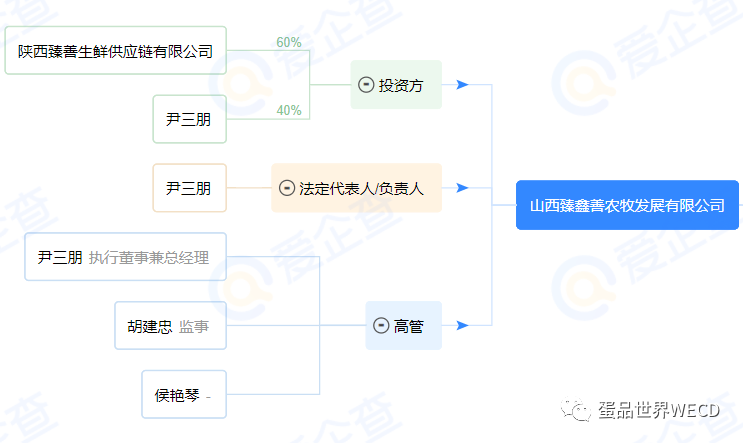743x443 pixels.
Task: Open 尹三朋 执行董事兼总经理 node
Action: coord(126,257)
